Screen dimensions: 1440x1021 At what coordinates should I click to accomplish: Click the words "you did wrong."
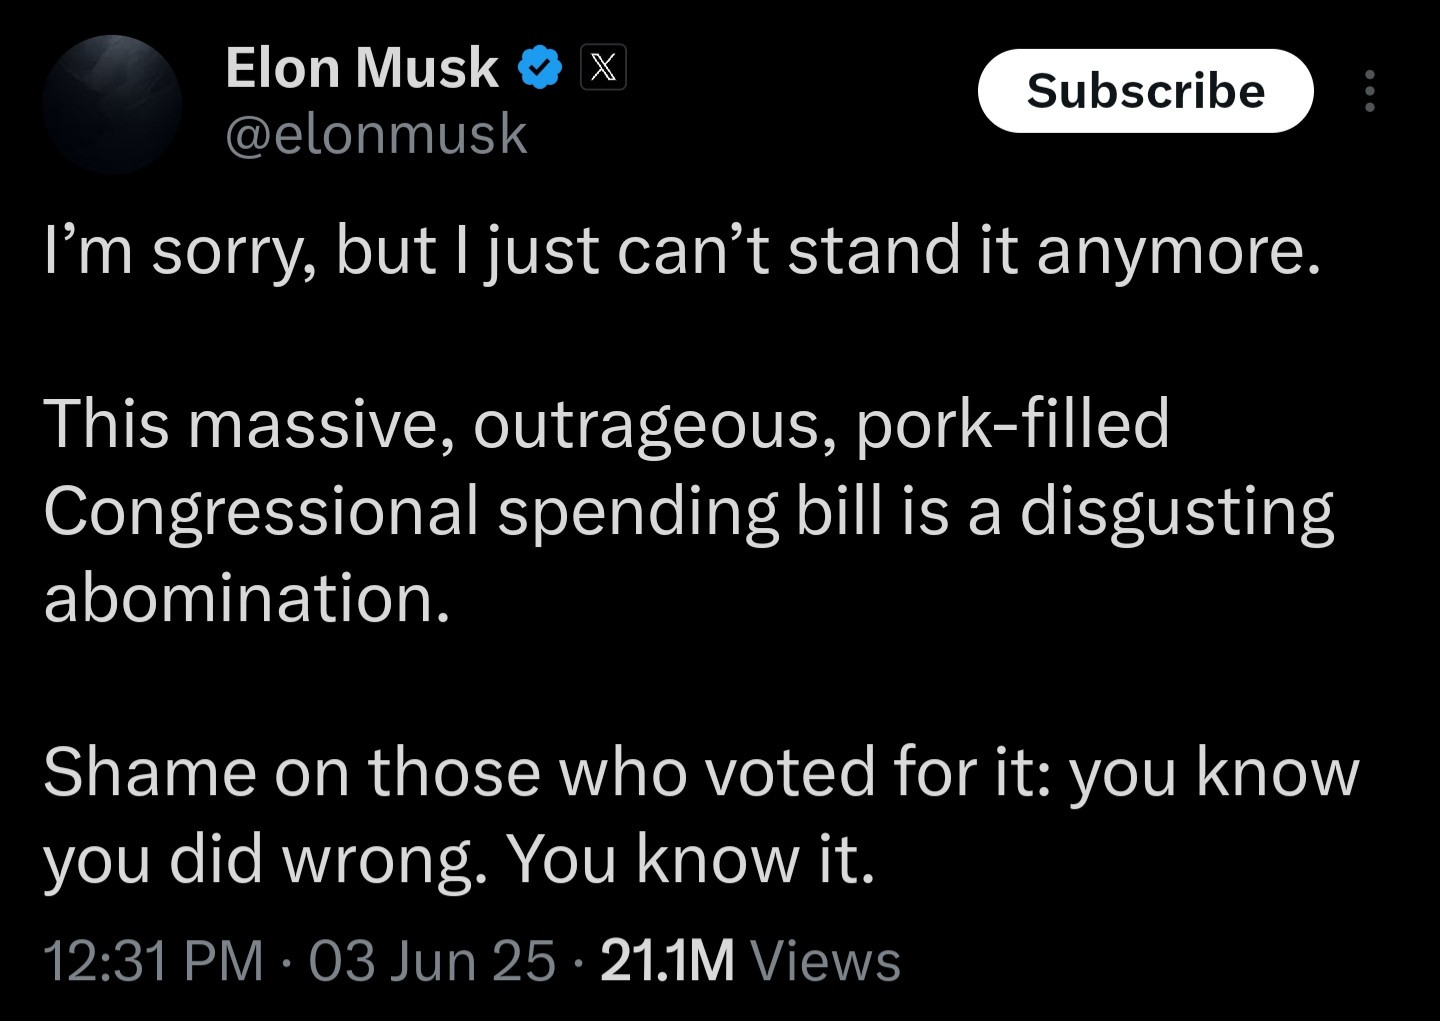[265, 860]
